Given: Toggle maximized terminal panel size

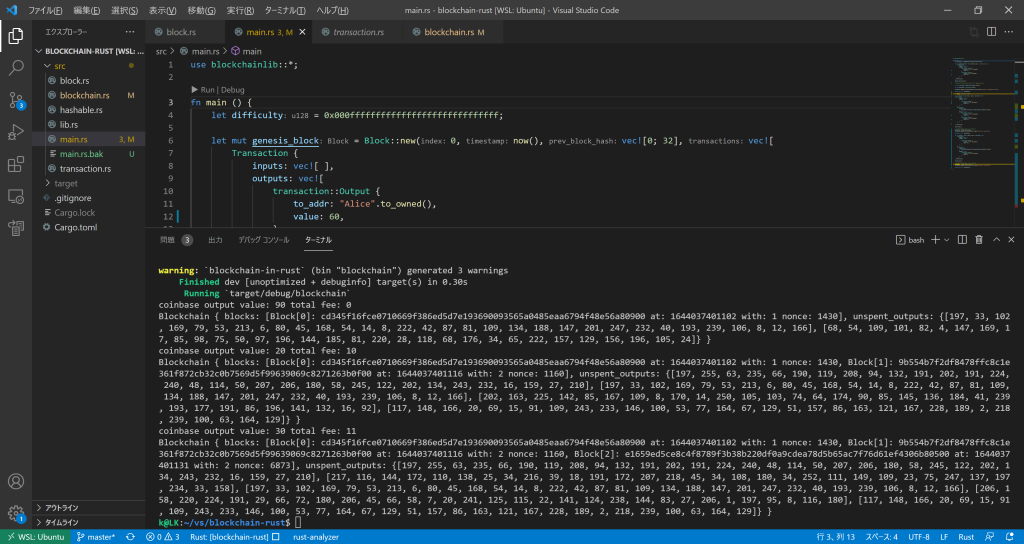Looking at the screenshot, I should click(x=996, y=240).
